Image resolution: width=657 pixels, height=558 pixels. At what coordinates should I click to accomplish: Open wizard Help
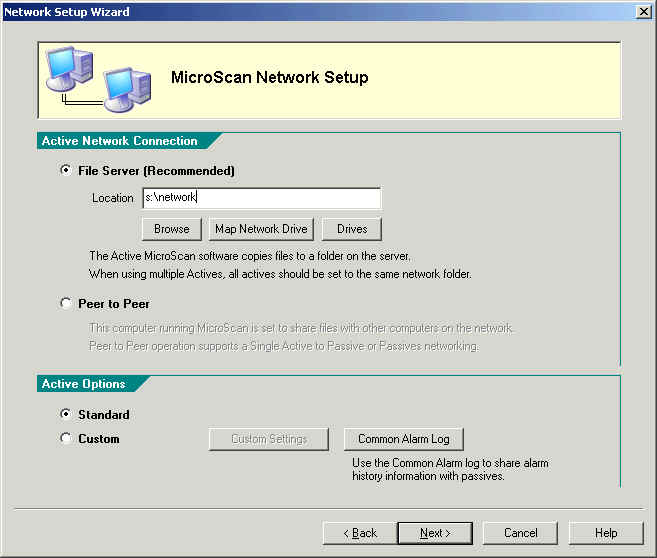[606, 533]
